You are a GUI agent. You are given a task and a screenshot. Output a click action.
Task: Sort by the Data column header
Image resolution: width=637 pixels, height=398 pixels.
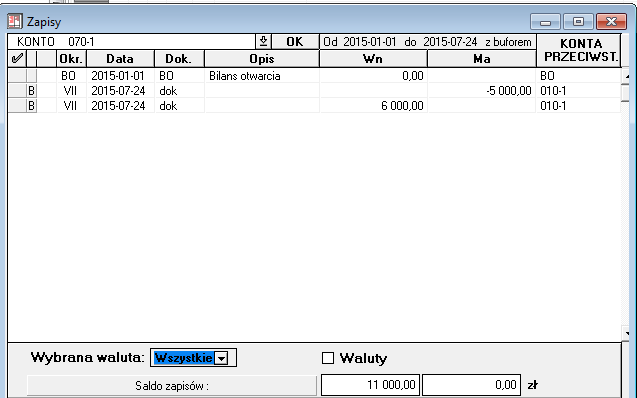[x=120, y=59]
